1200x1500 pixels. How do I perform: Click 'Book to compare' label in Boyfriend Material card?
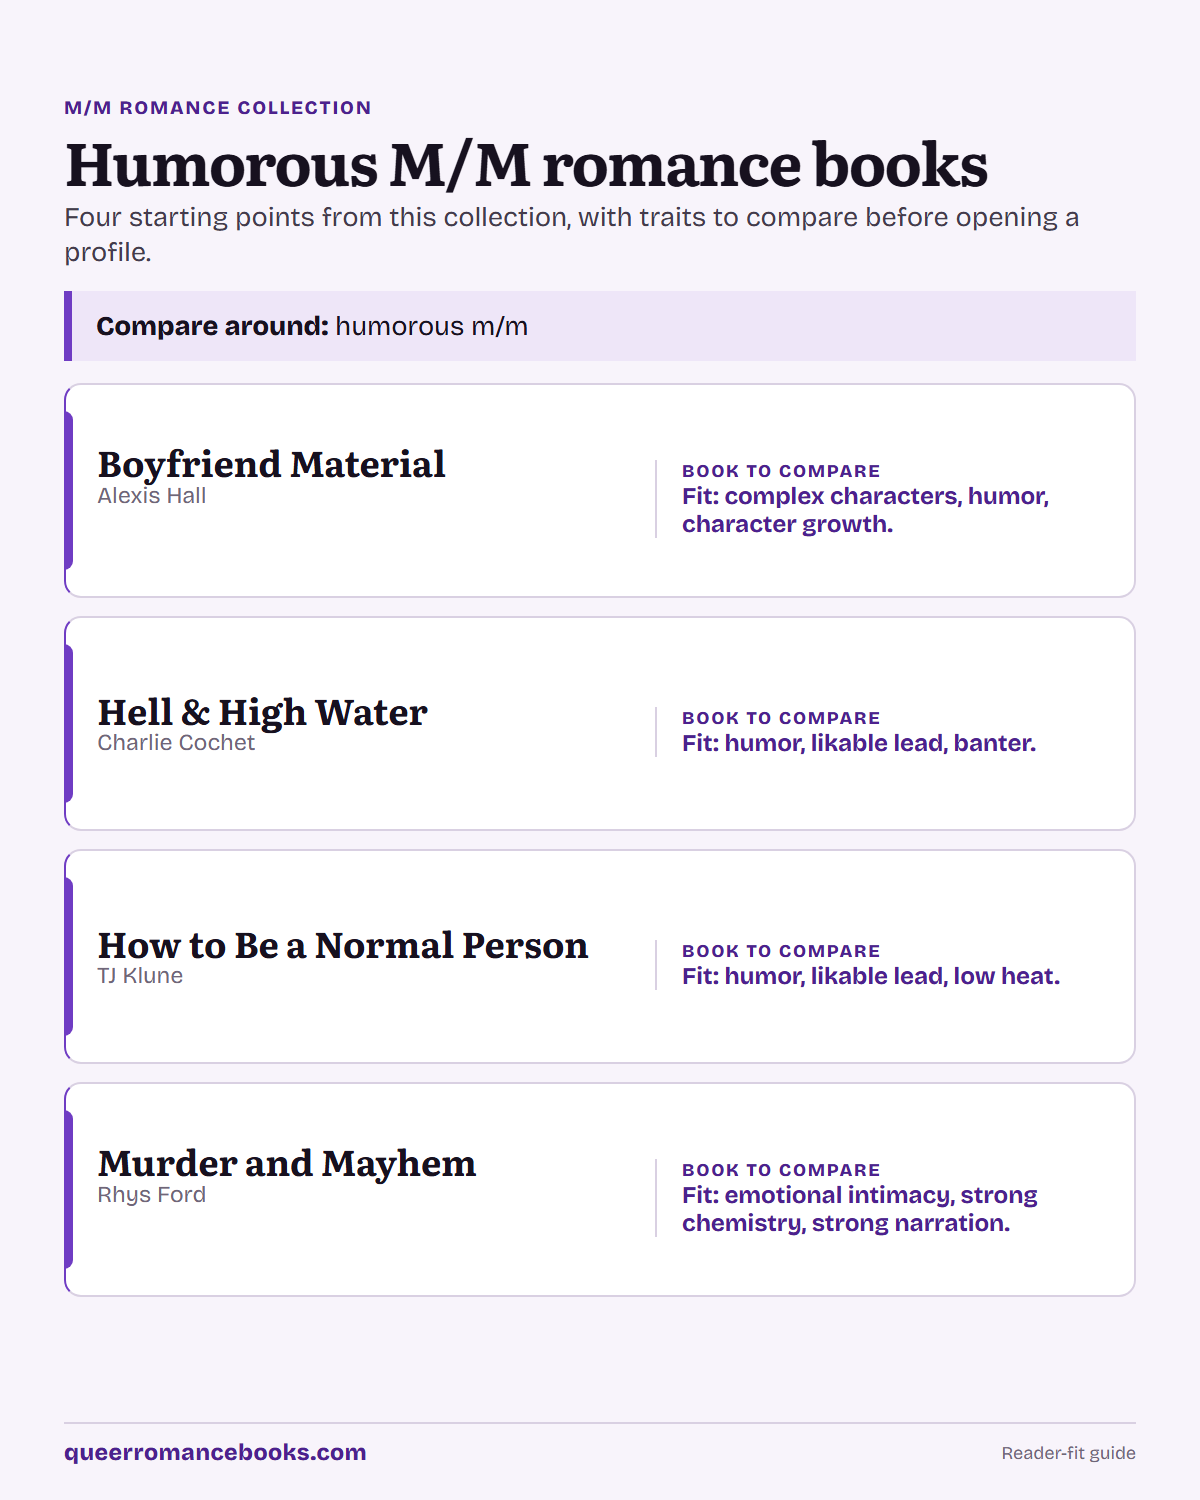[x=781, y=471]
